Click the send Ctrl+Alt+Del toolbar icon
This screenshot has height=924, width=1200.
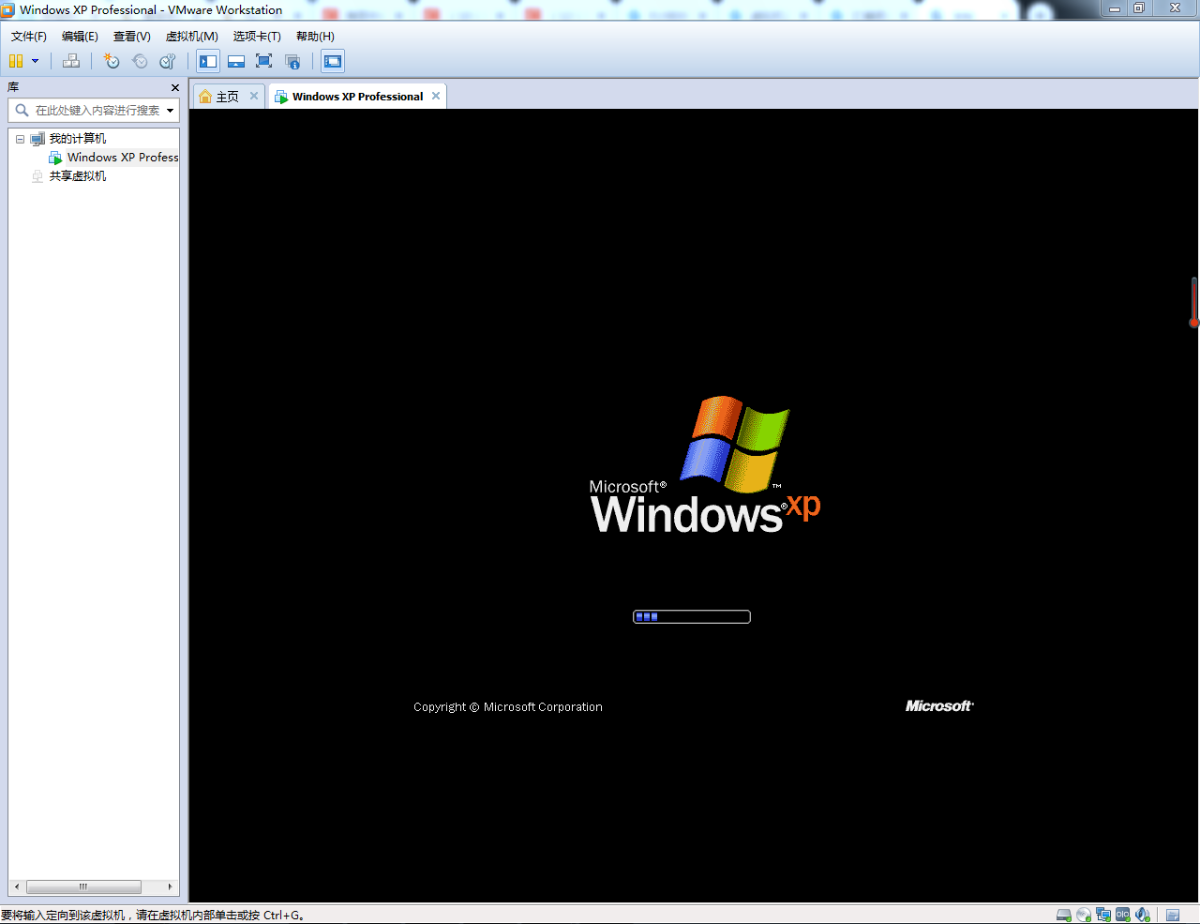(71, 61)
